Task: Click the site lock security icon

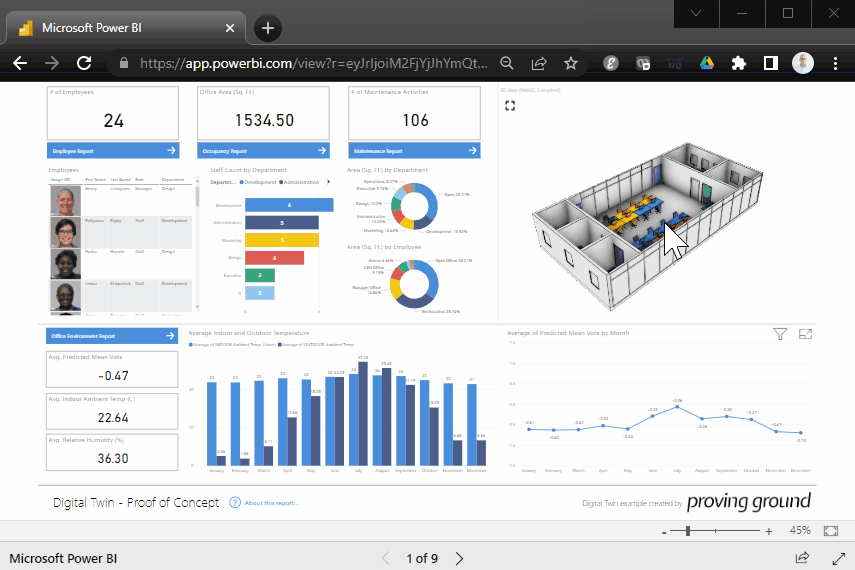Action: [x=124, y=63]
